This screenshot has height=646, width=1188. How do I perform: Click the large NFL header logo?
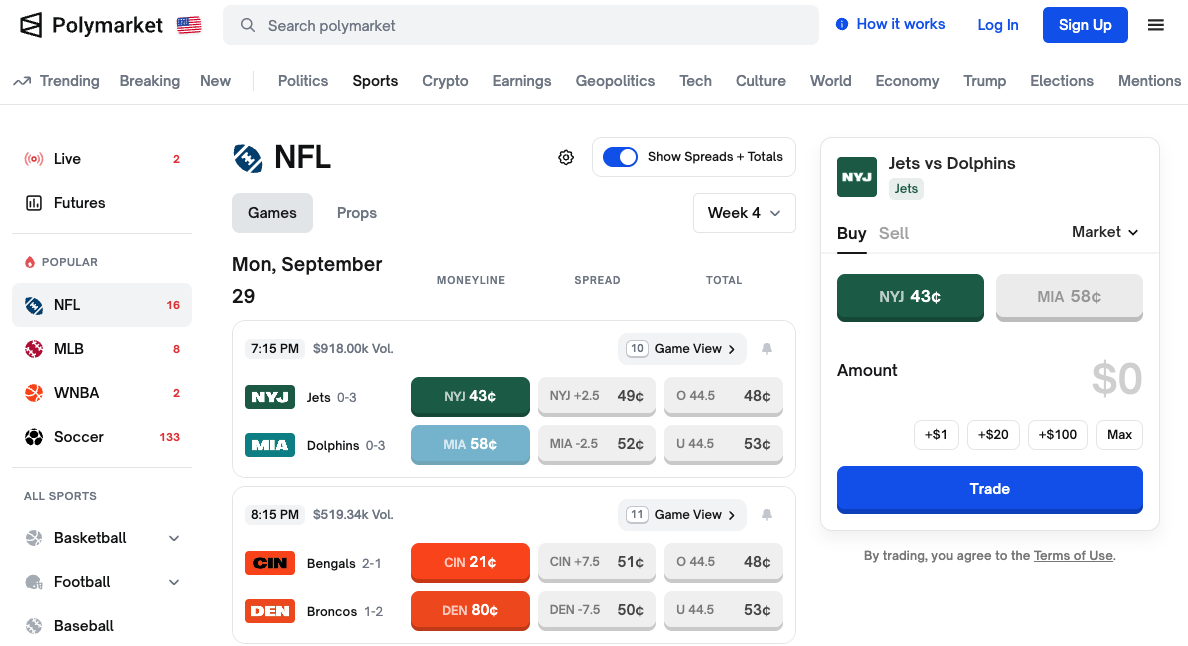pos(248,158)
